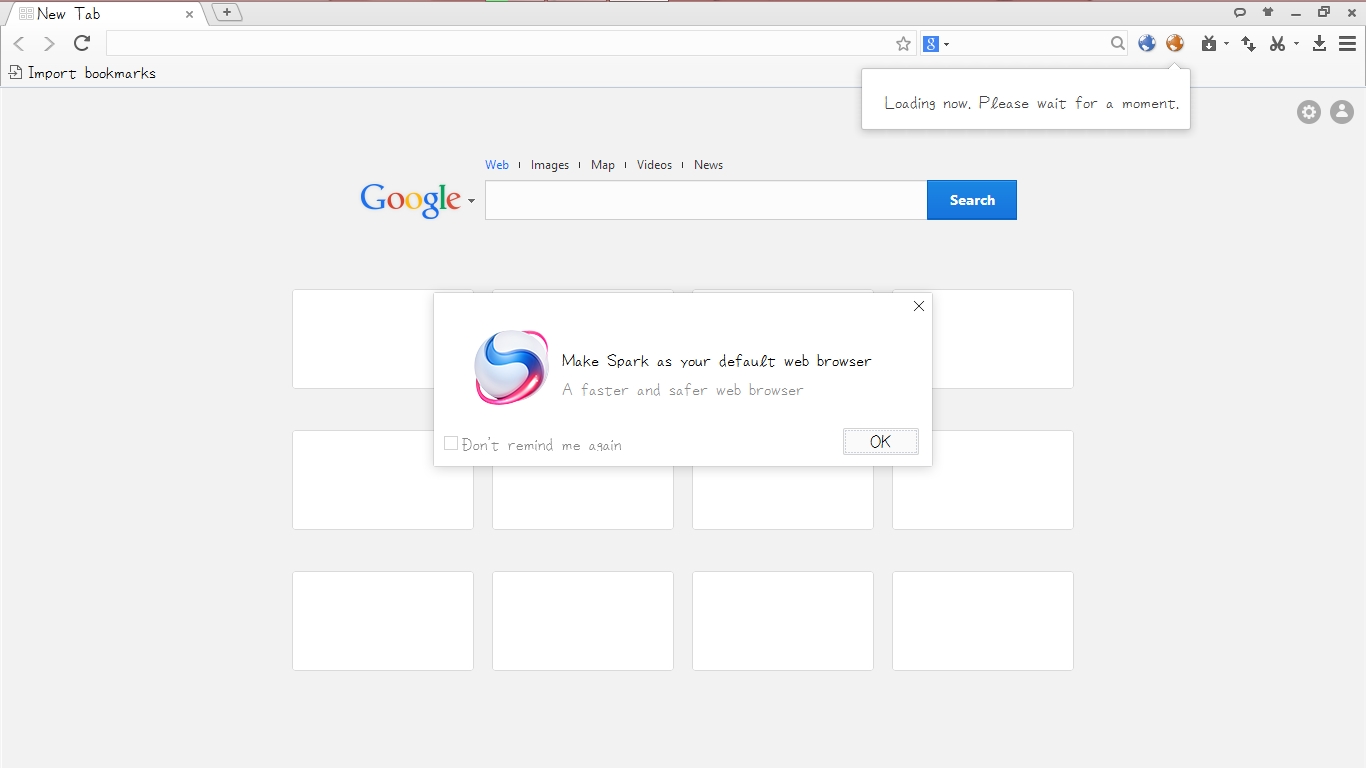Close the default browser dialog
1366x768 pixels.
[x=919, y=306]
